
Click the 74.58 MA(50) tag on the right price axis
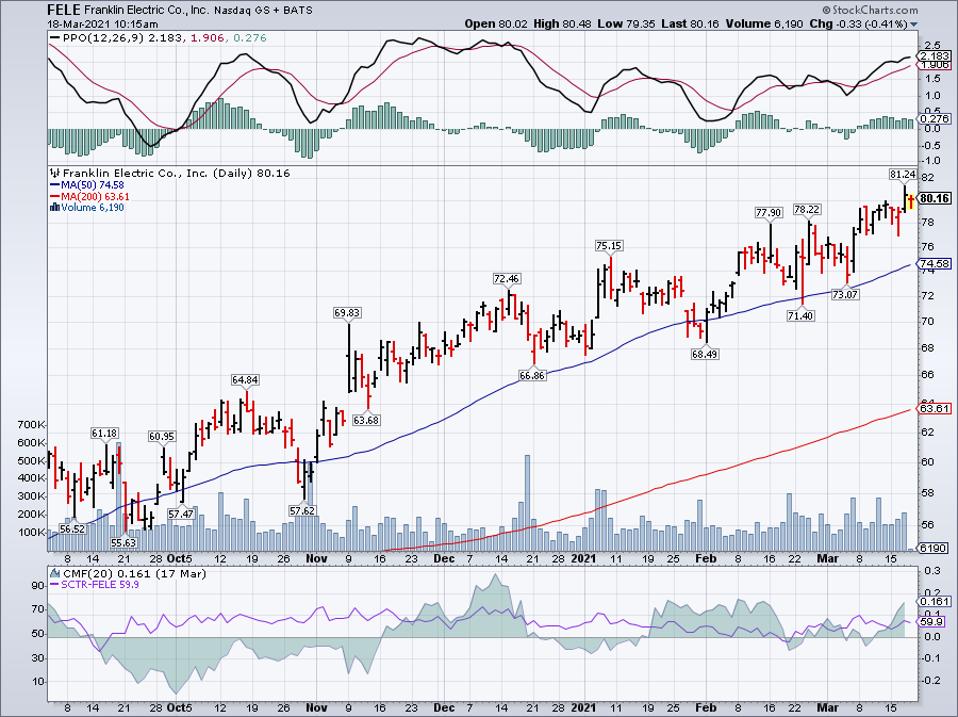coord(935,264)
